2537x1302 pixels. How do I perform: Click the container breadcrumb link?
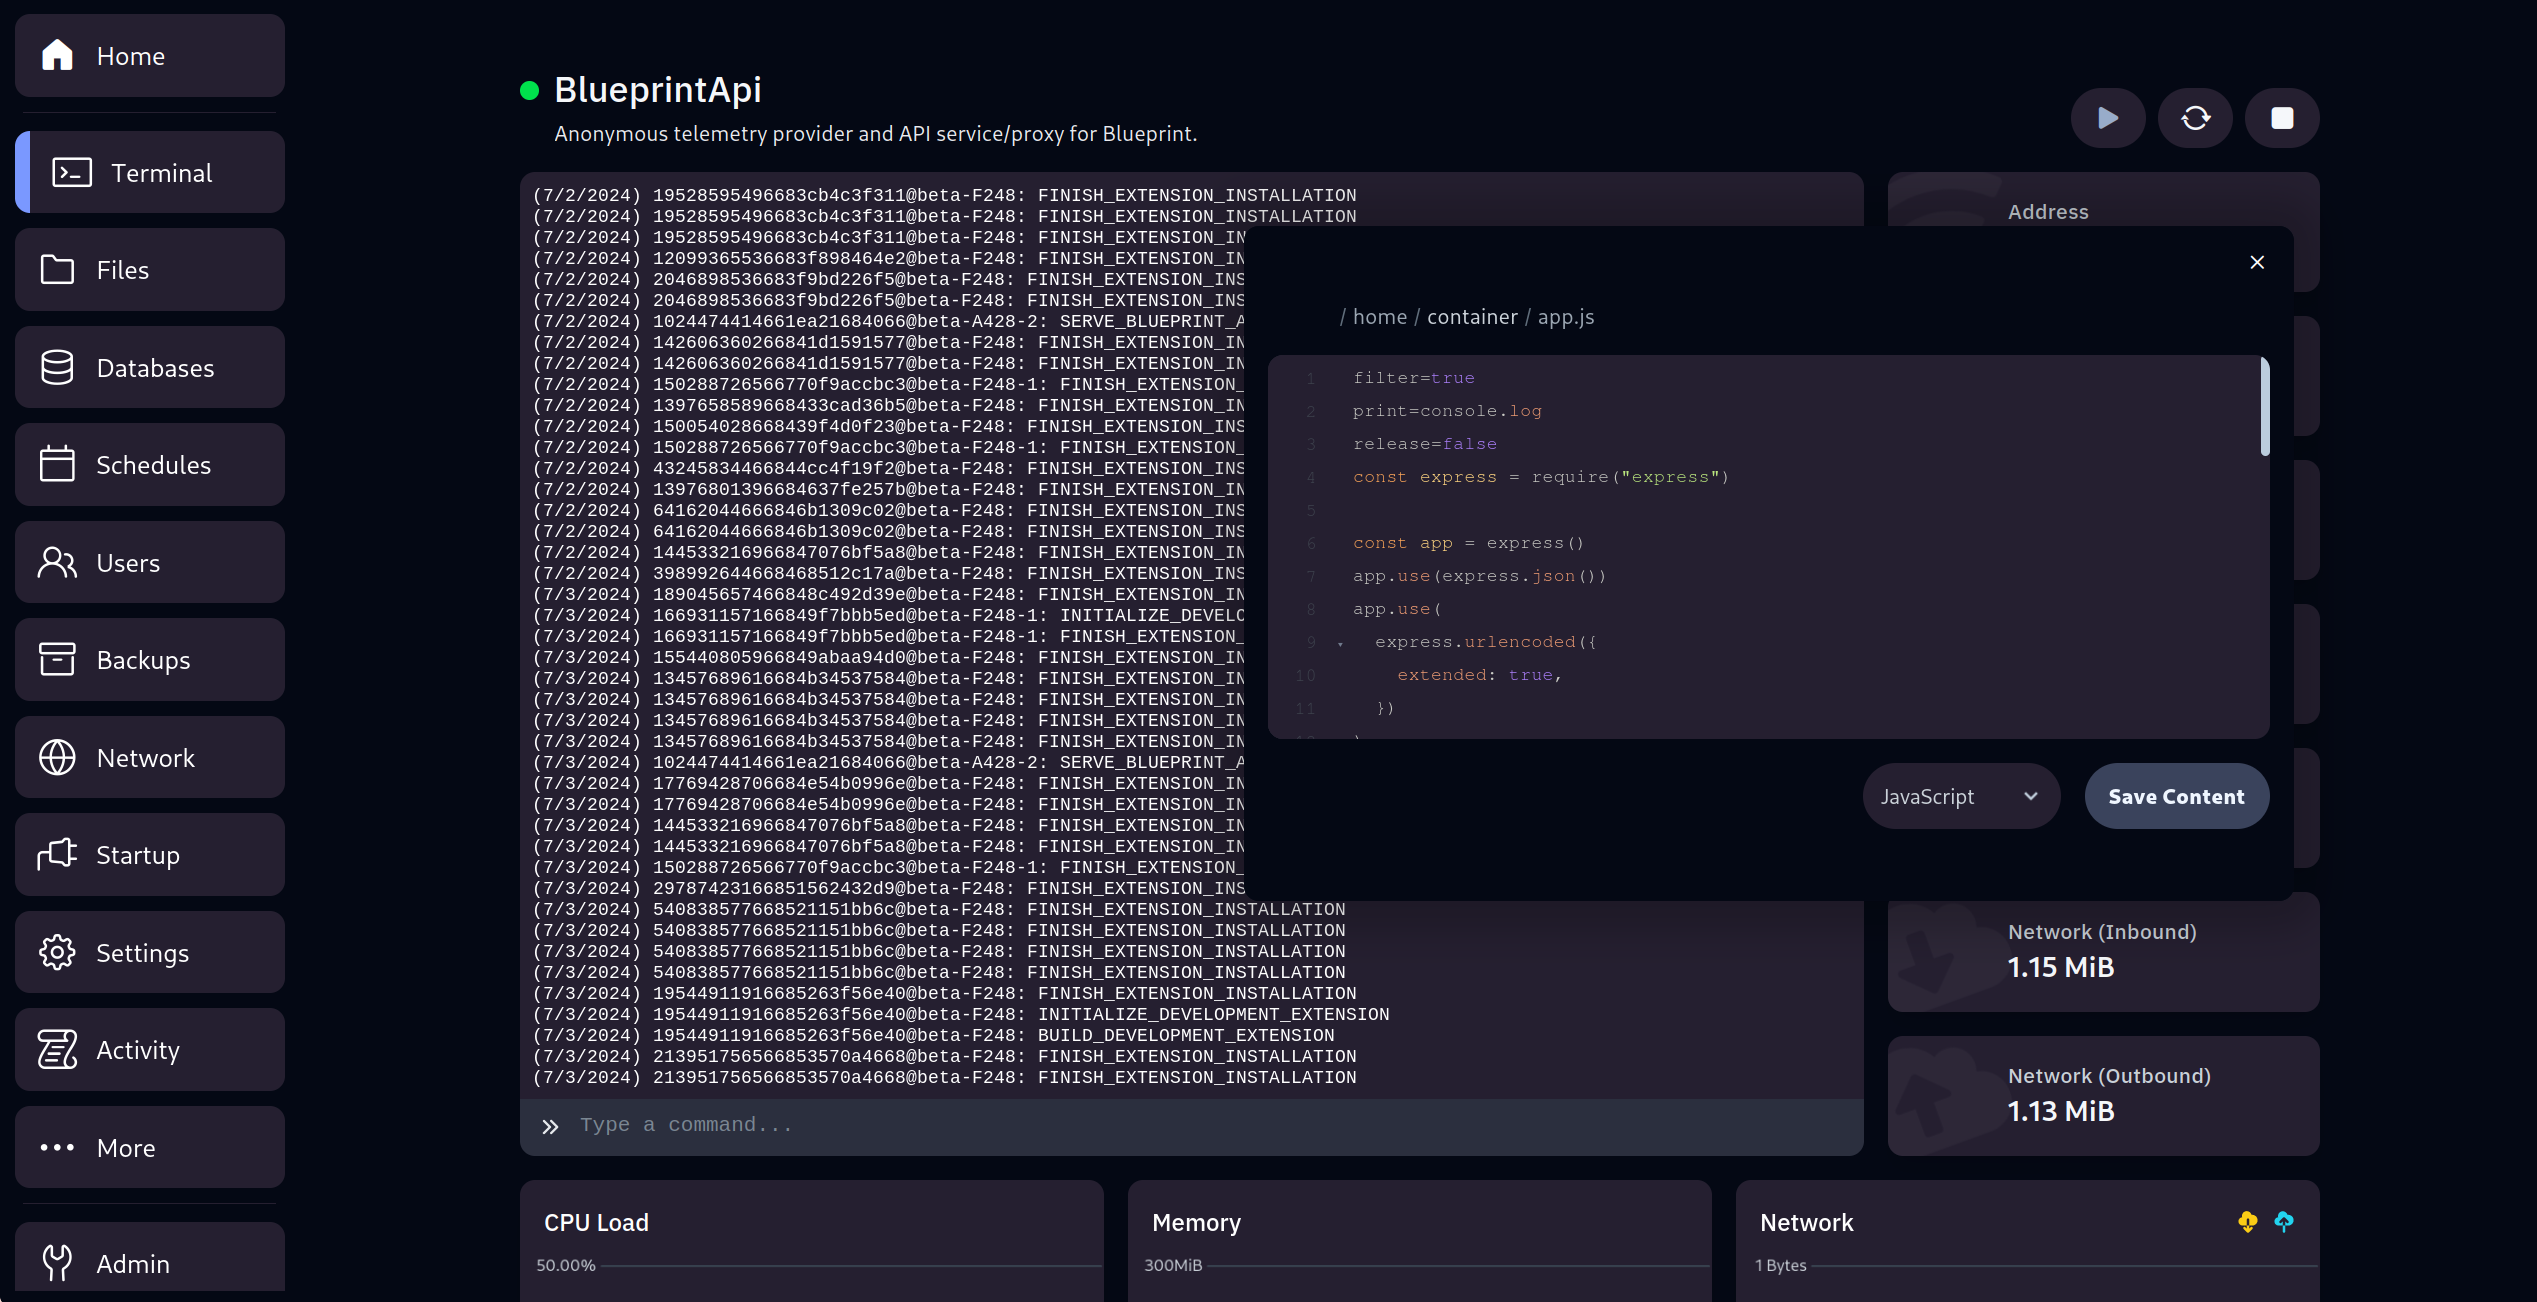(1472, 317)
